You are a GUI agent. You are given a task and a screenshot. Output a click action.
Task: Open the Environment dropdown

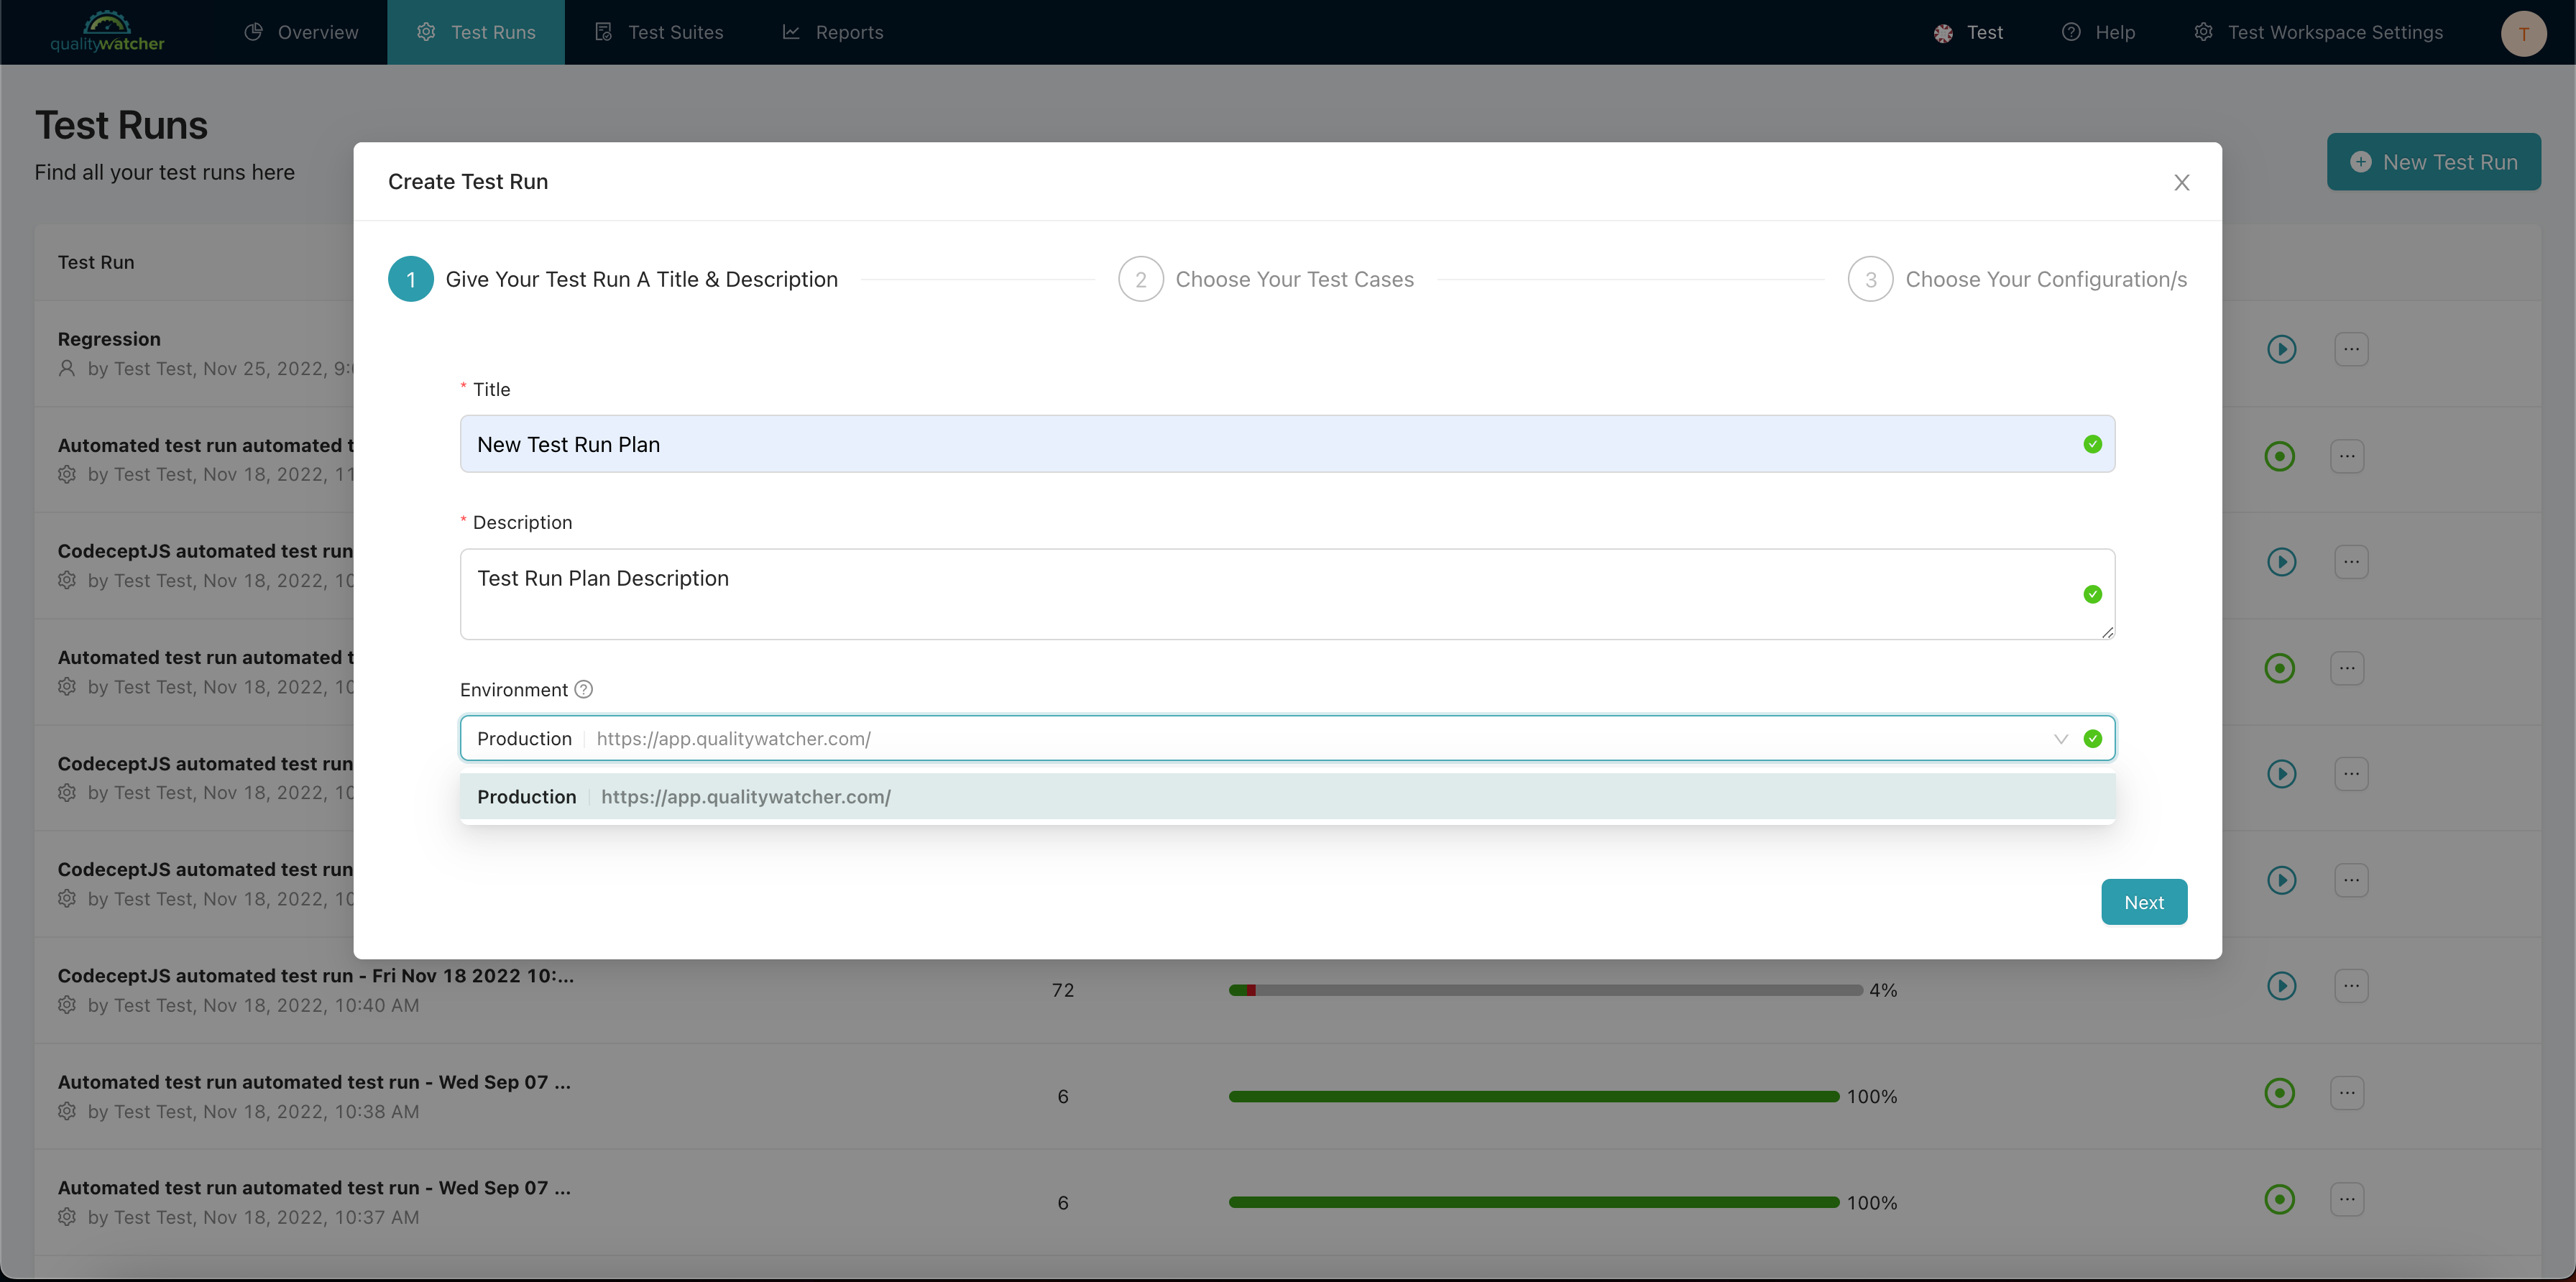point(1287,738)
